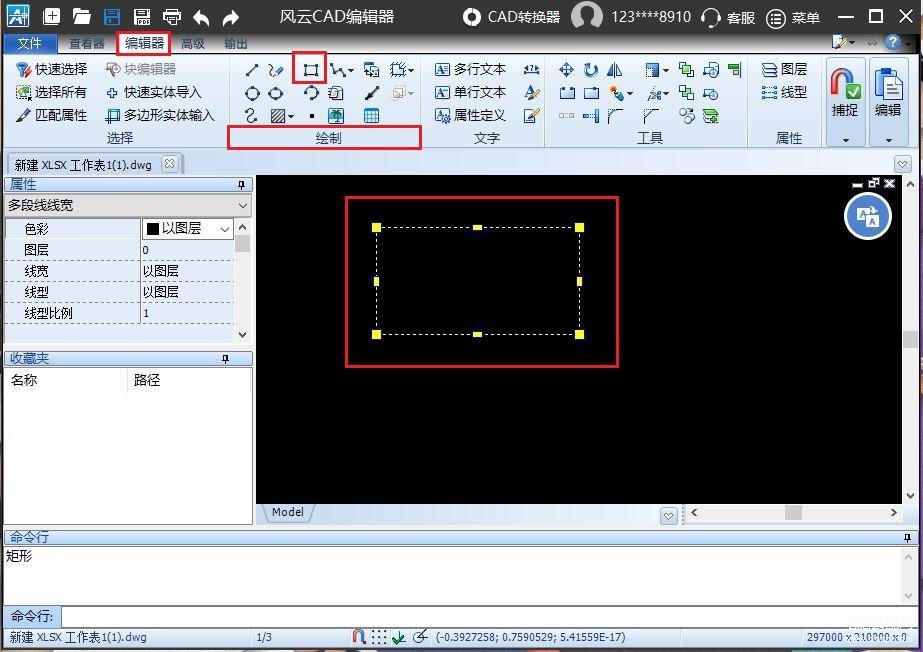Select the Arc drawing tool
Image resolution: width=923 pixels, height=652 pixels.
[x=311, y=93]
